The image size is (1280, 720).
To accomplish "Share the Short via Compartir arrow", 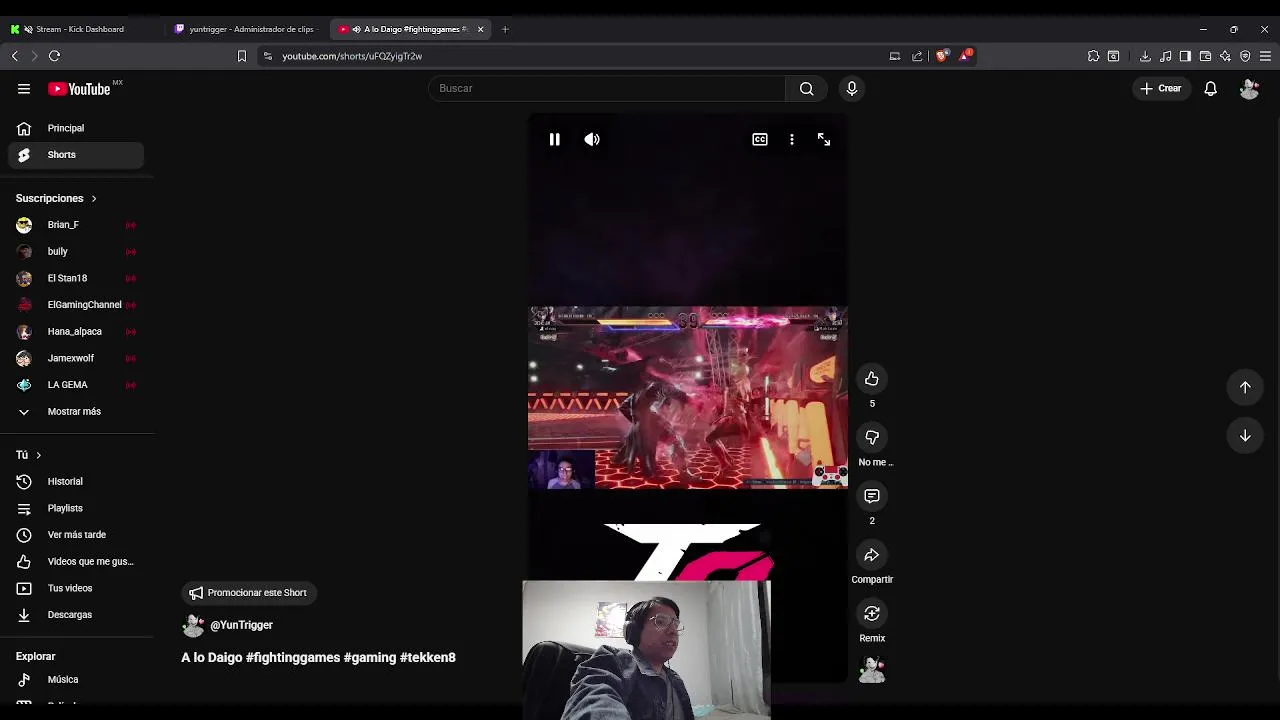I will point(872,555).
